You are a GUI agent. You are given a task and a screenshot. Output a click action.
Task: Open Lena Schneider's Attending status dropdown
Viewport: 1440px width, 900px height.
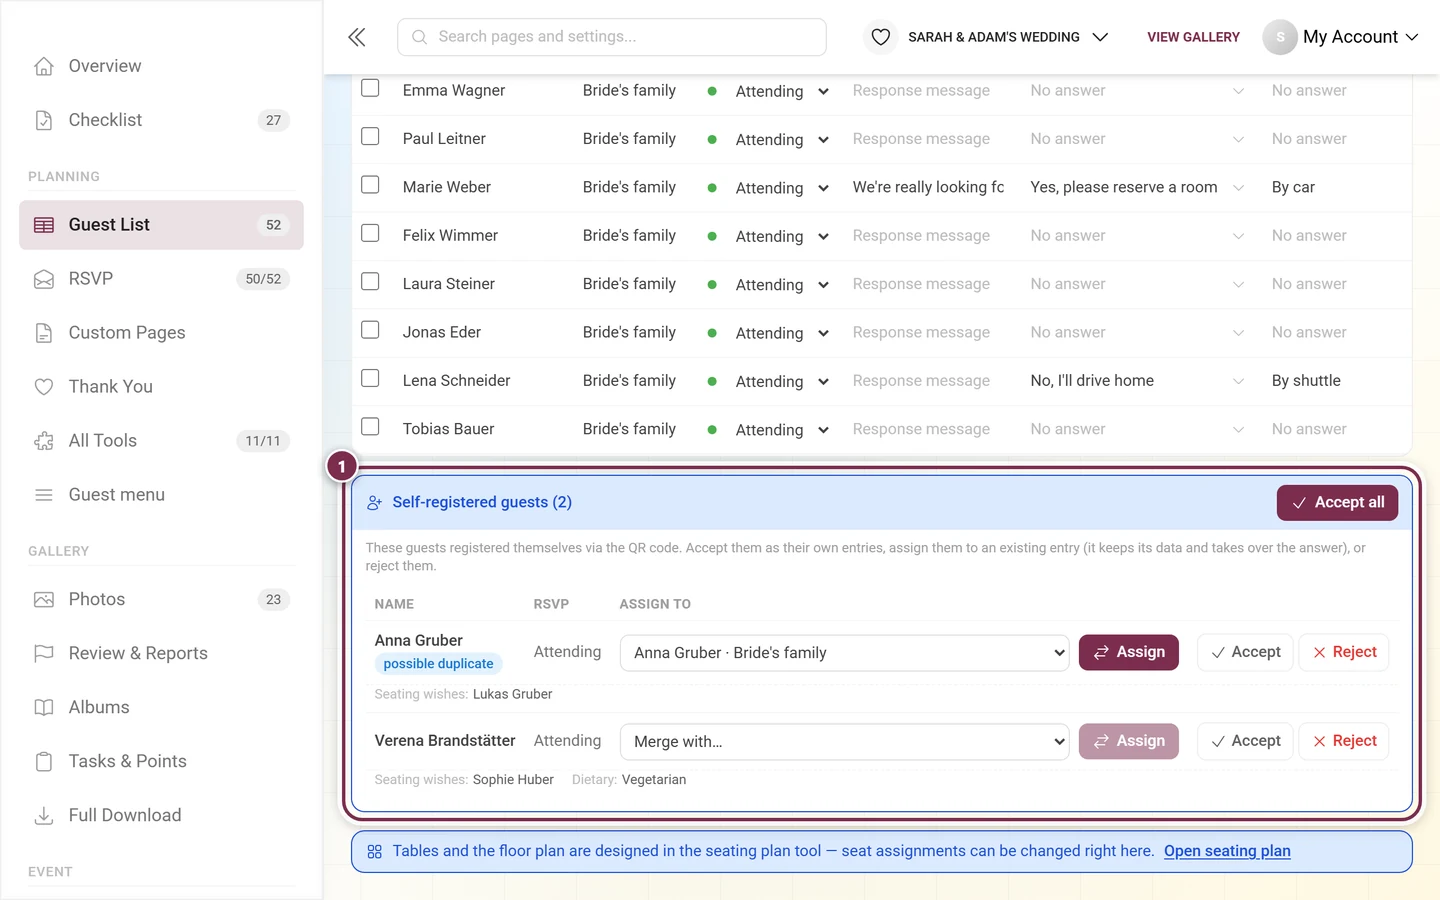point(782,381)
